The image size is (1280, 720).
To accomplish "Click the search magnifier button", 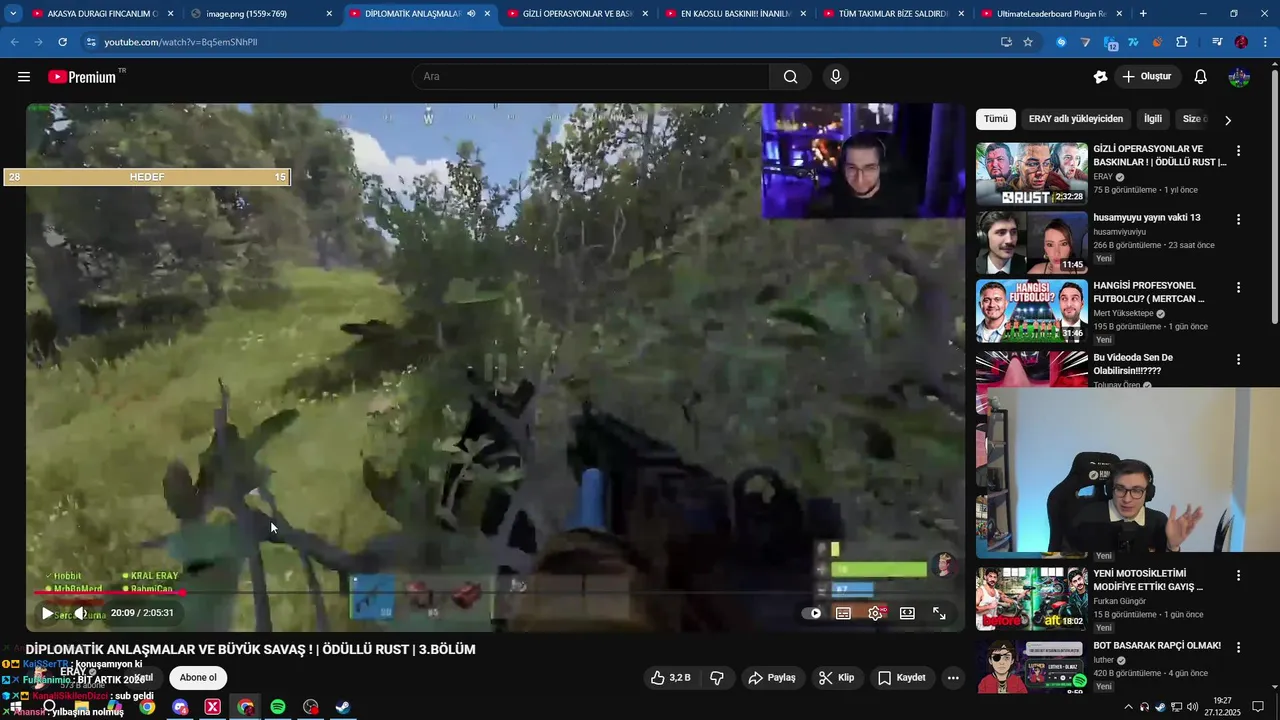I will click(x=790, y=77).
